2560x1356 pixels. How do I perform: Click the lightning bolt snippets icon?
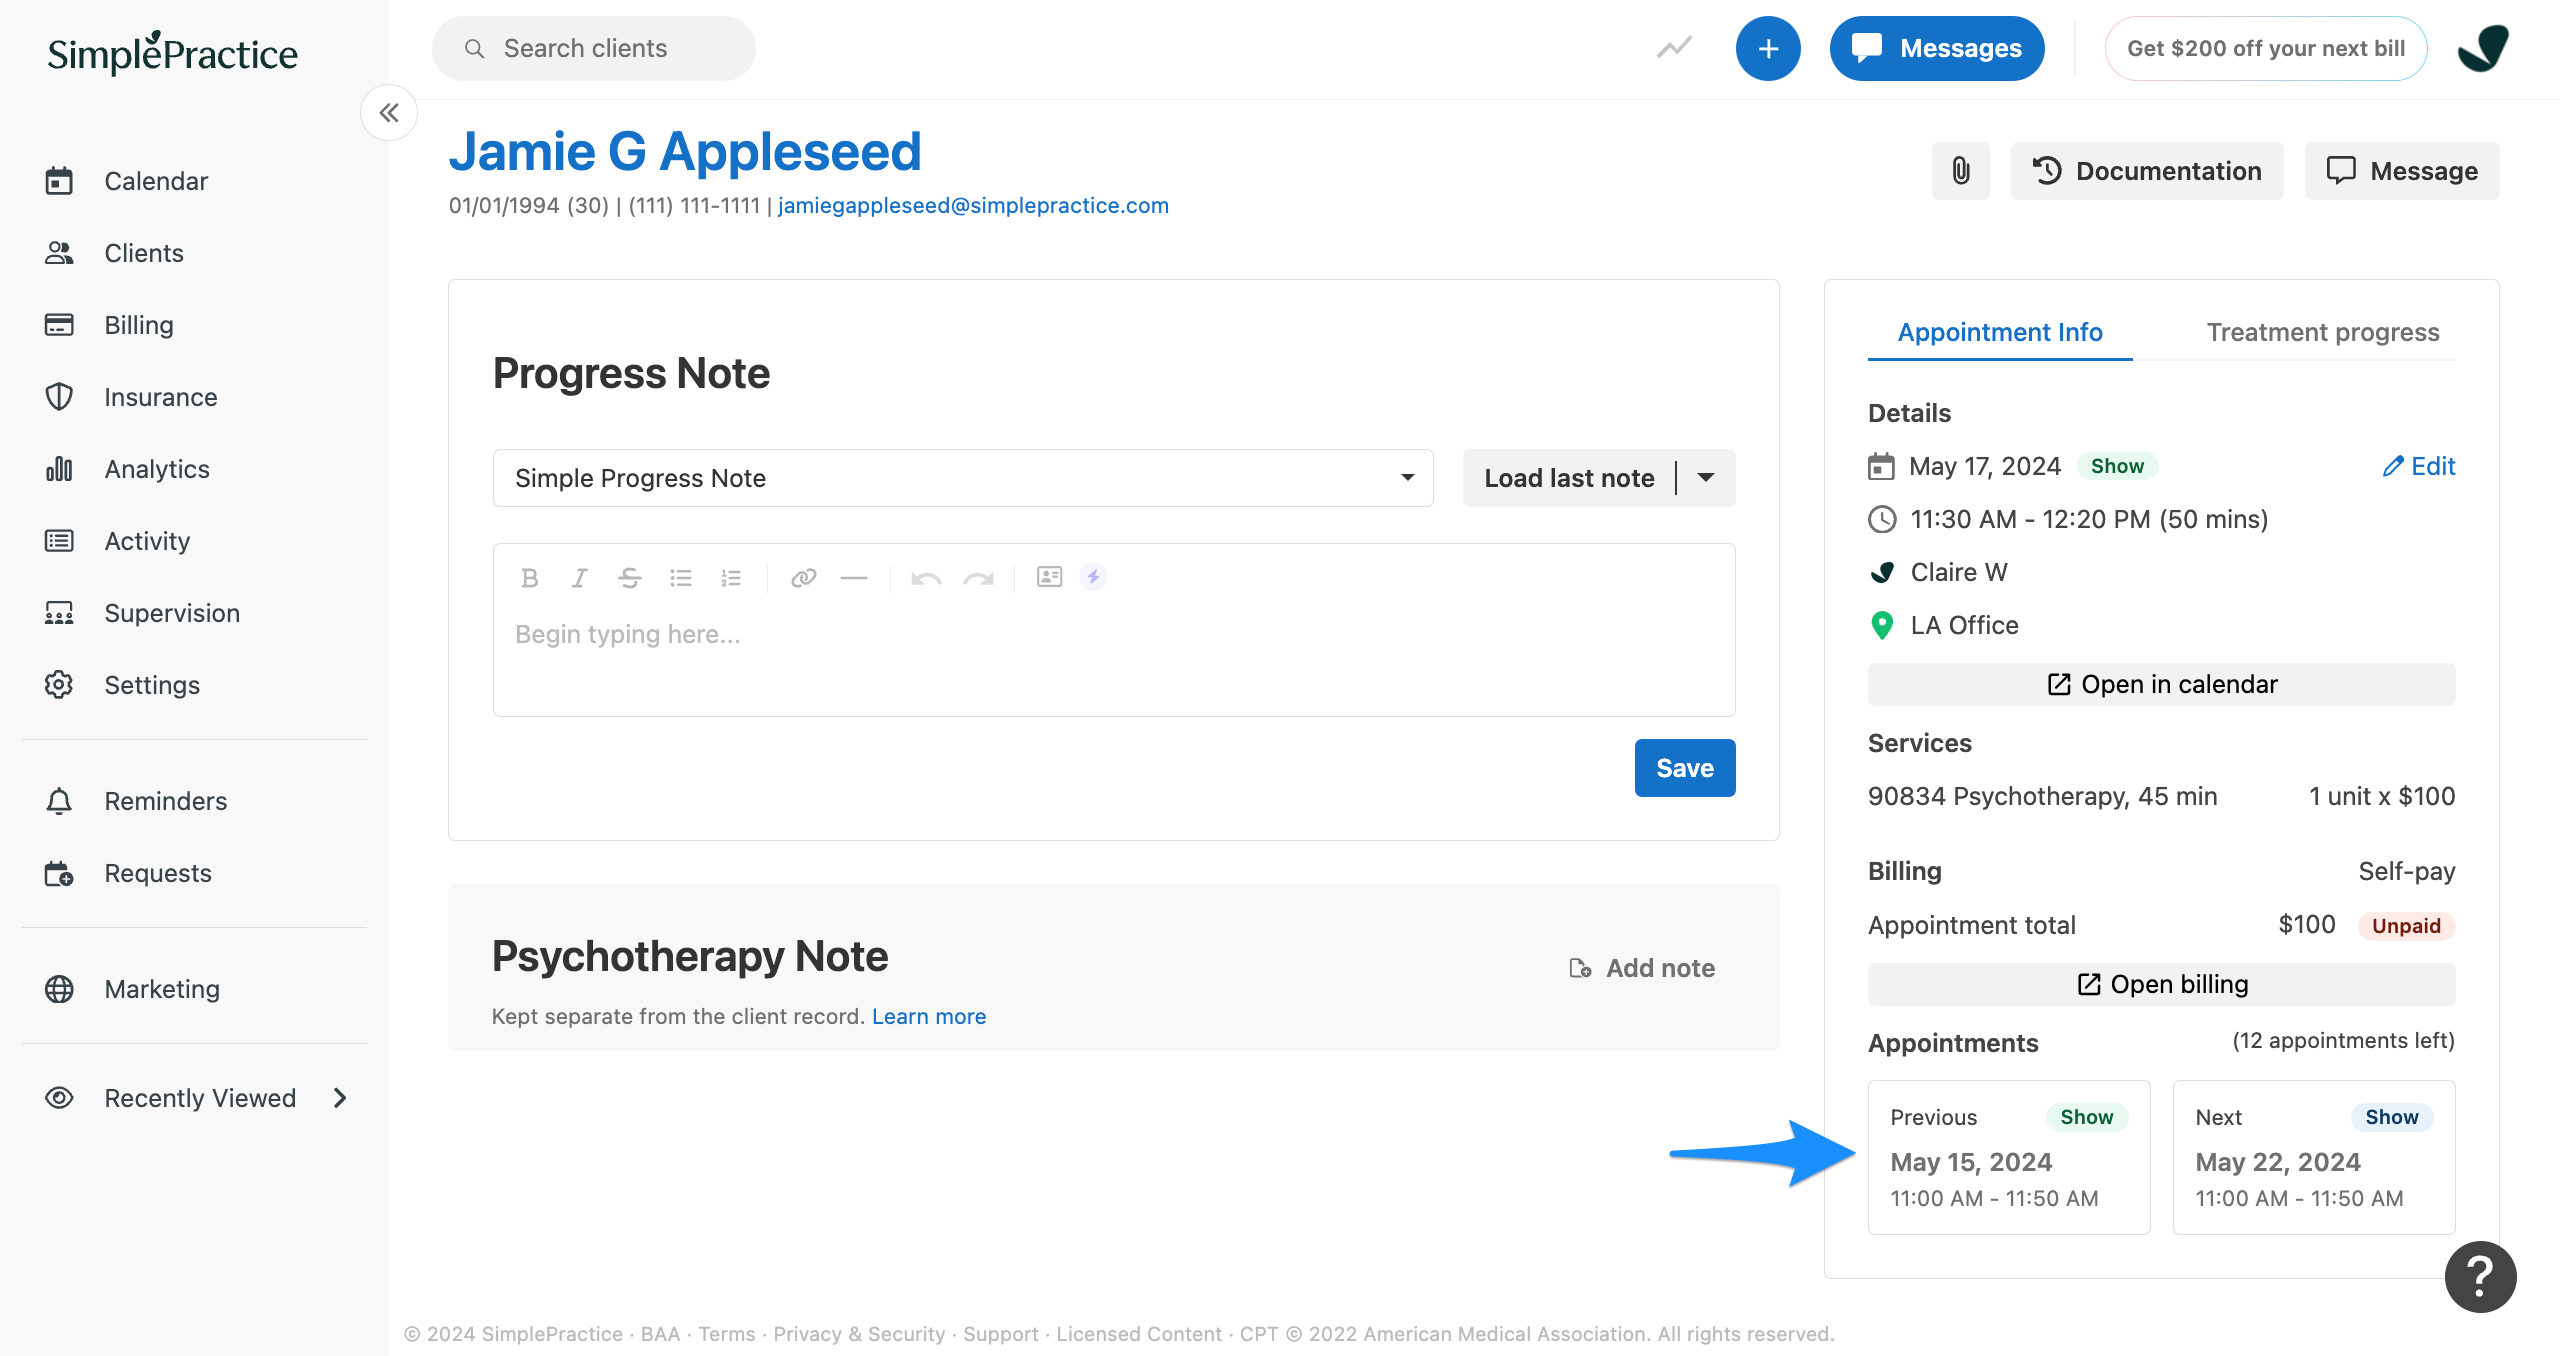pyautogui.click(x=1094, y=577)
